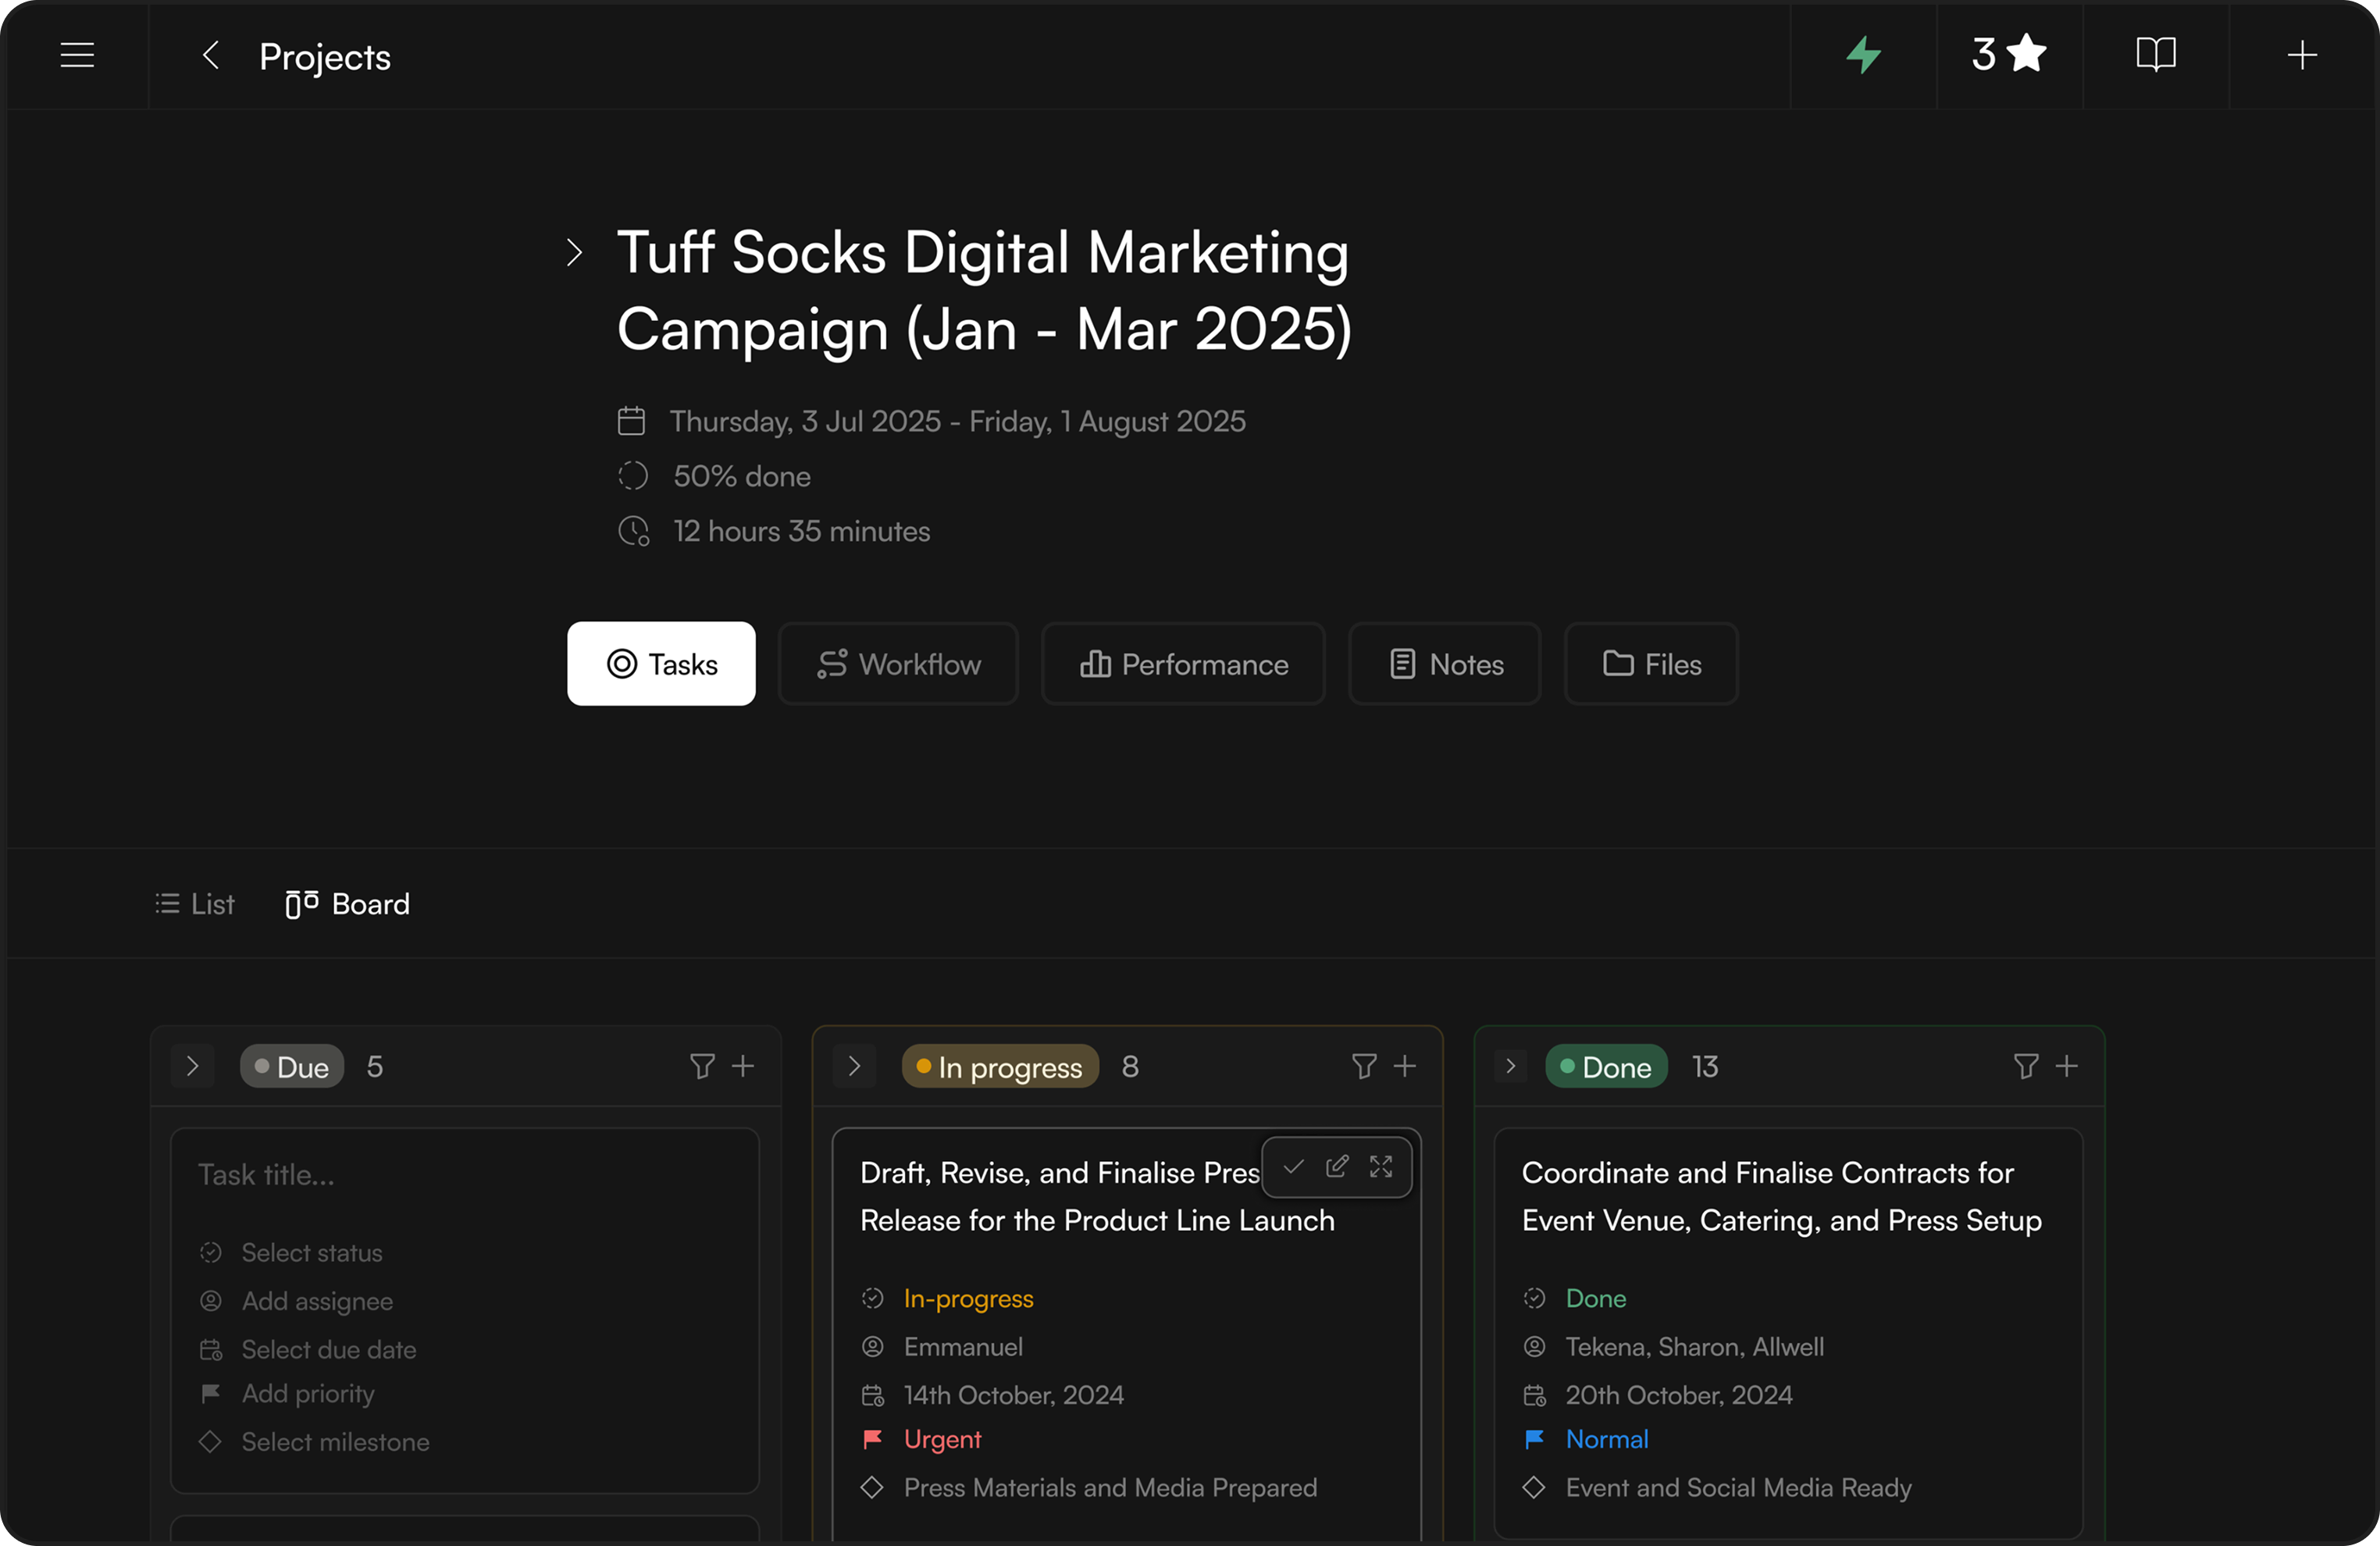
Task: Select status in new task card
Action: tap(311, 1252)
